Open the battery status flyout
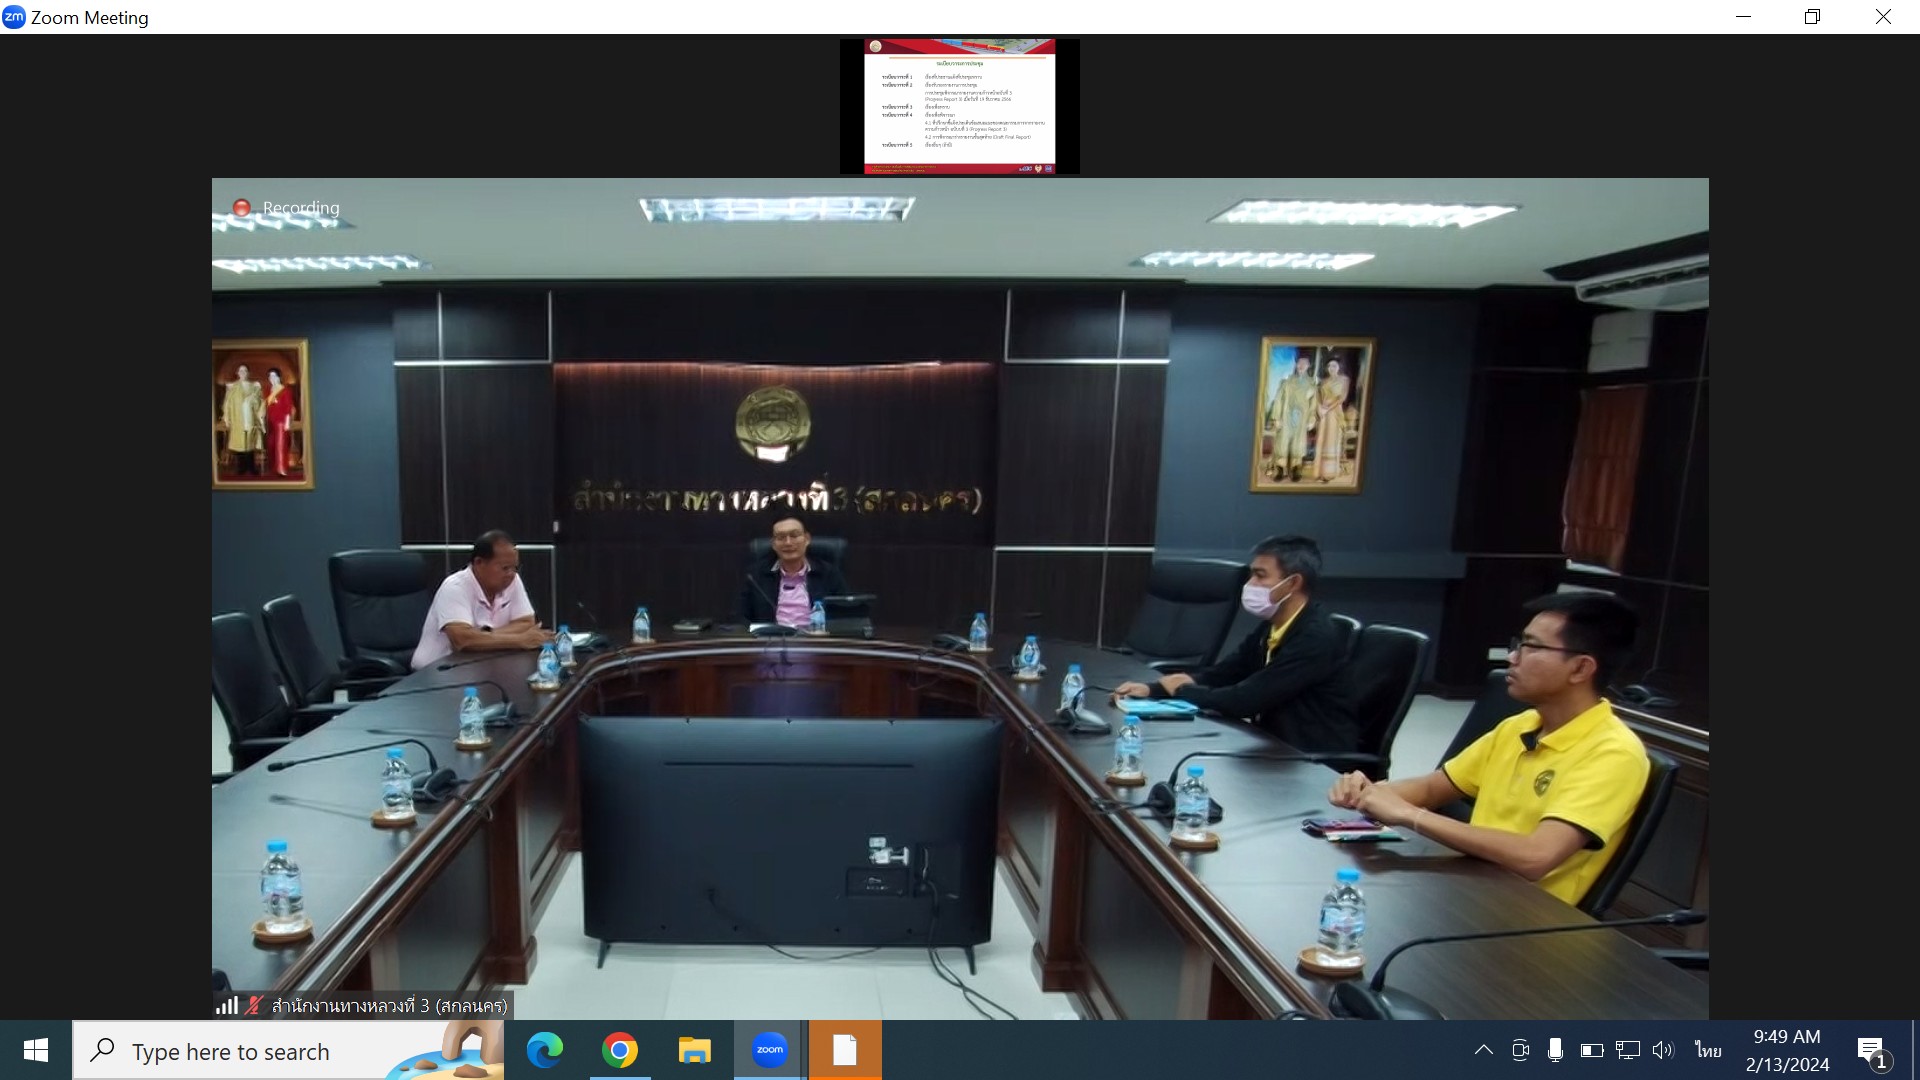This screenshot has width=1920, height=1080. (1591, 1050)
